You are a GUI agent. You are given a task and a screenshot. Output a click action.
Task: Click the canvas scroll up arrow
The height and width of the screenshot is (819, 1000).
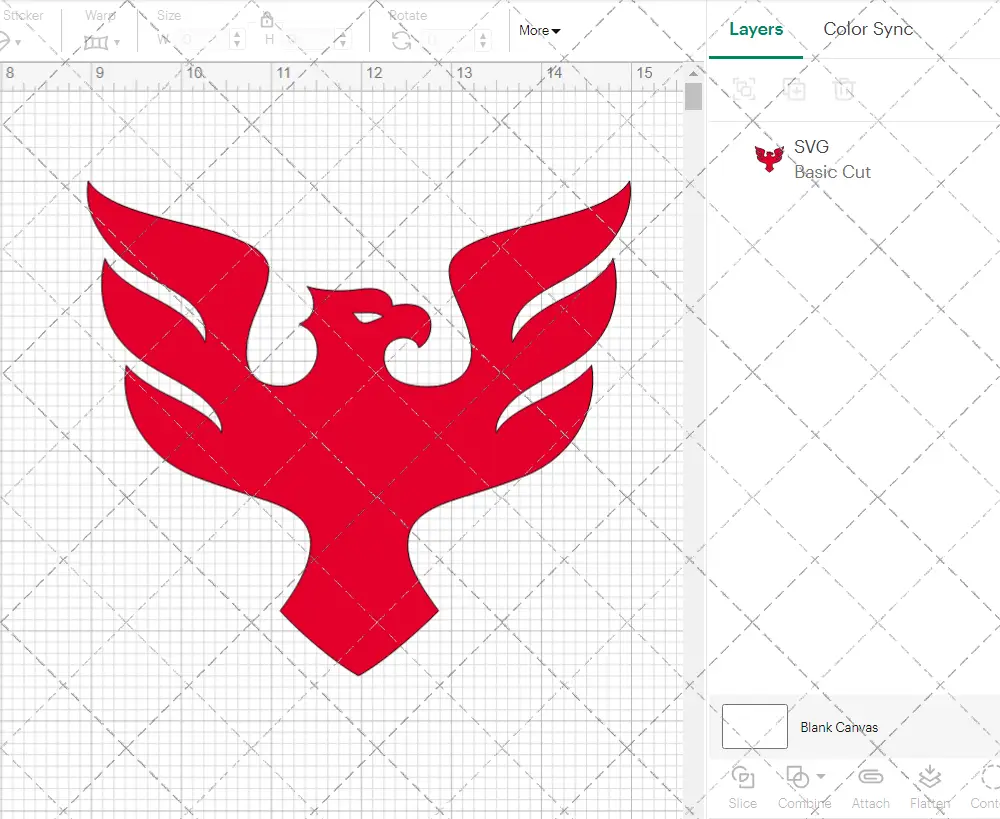point(693,73)
